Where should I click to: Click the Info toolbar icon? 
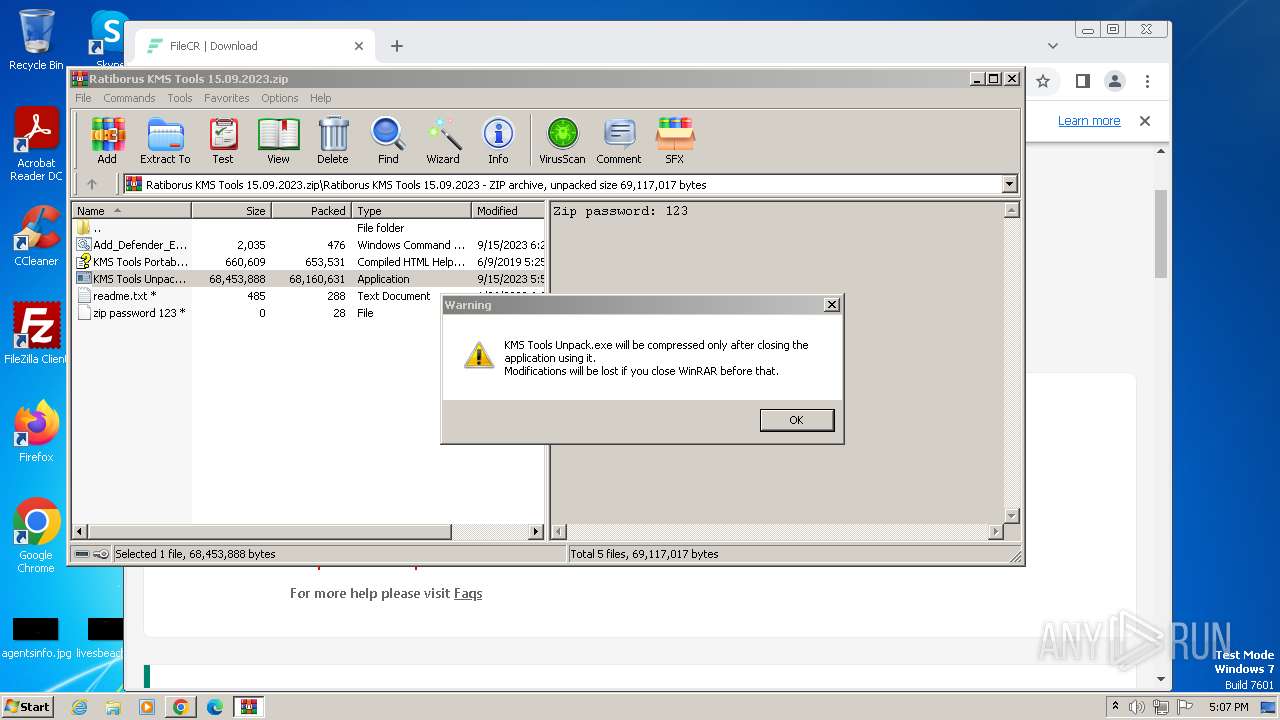(x=498, y=140)
